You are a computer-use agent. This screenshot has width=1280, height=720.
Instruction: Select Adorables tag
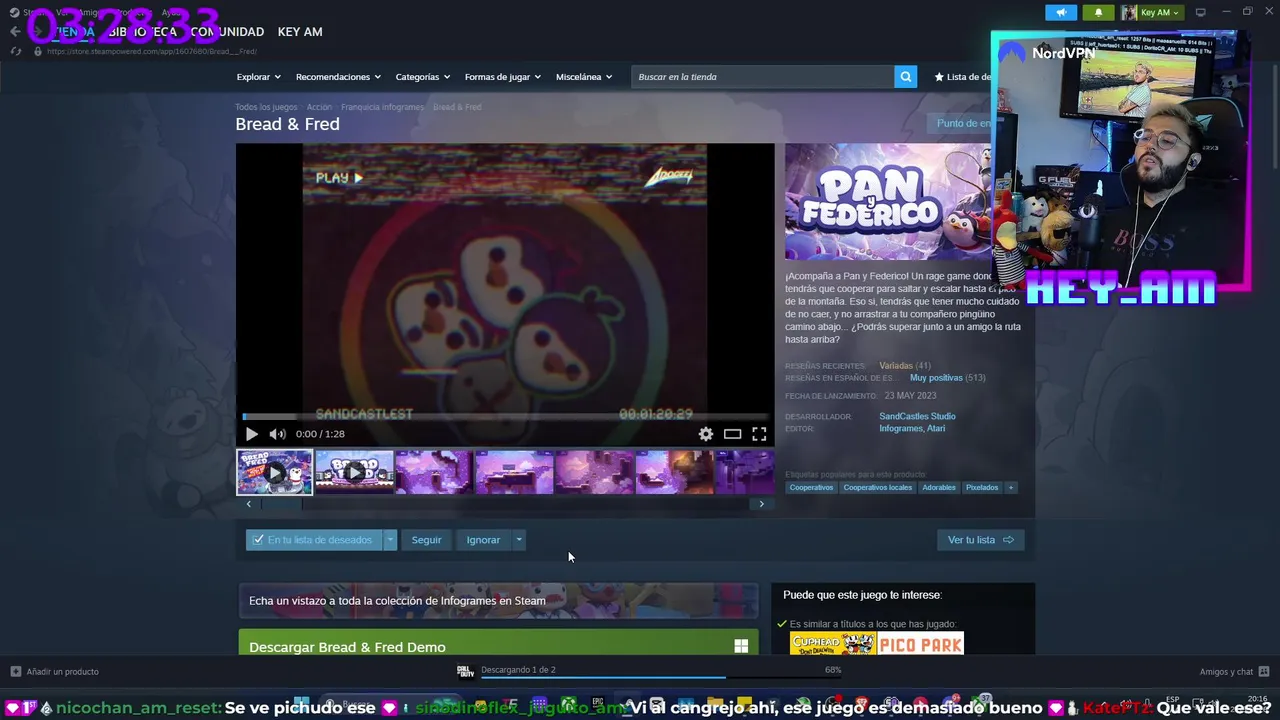[x=939, y=487]
